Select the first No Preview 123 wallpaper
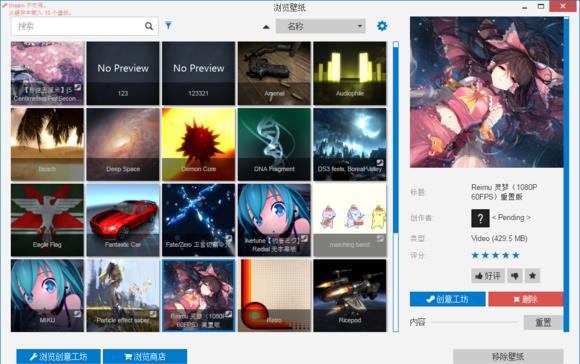 pos(123,73)
